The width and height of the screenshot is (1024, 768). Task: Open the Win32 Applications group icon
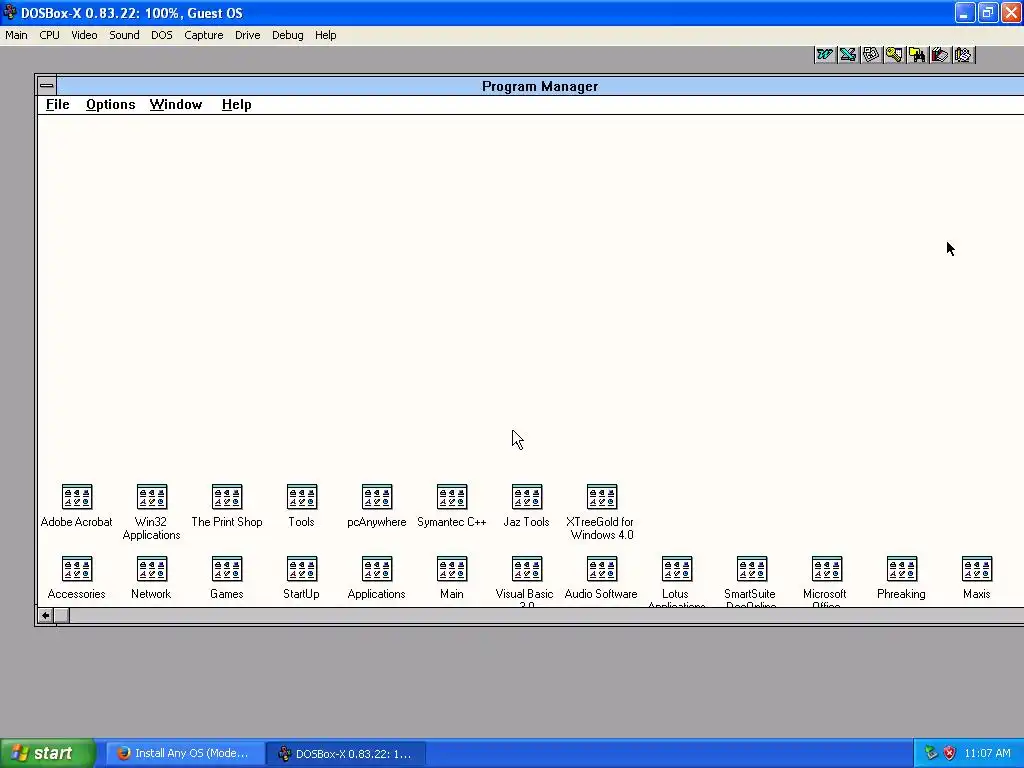click(152, 497)
